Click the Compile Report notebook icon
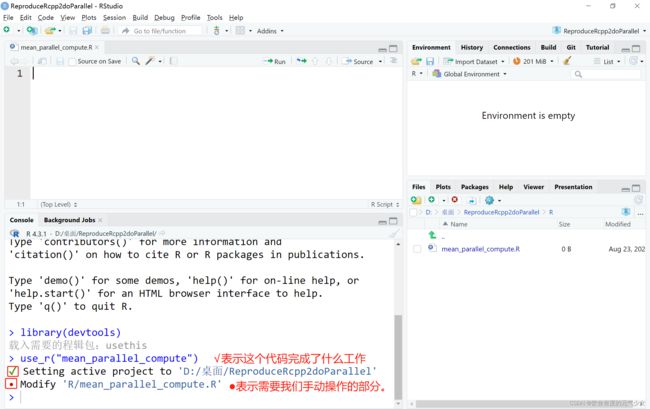Image resolution: width=650 pixels, height=409 pixels. click(x=174, y=61)
